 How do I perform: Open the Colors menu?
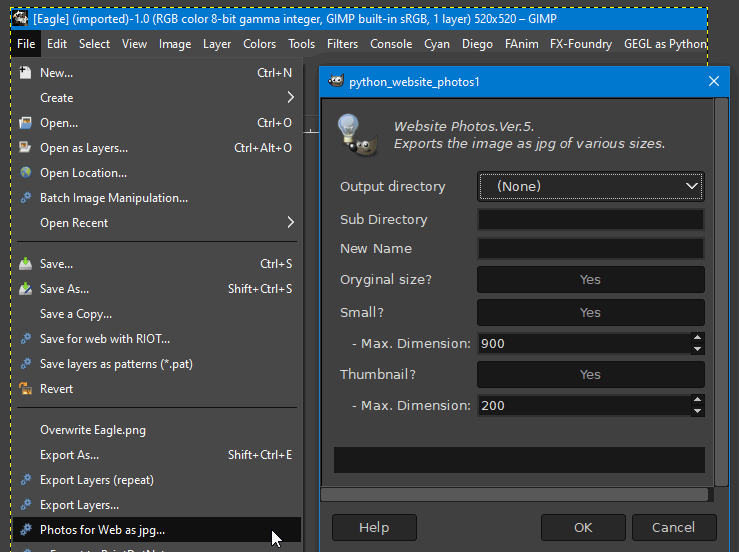(x=259, y=44)
